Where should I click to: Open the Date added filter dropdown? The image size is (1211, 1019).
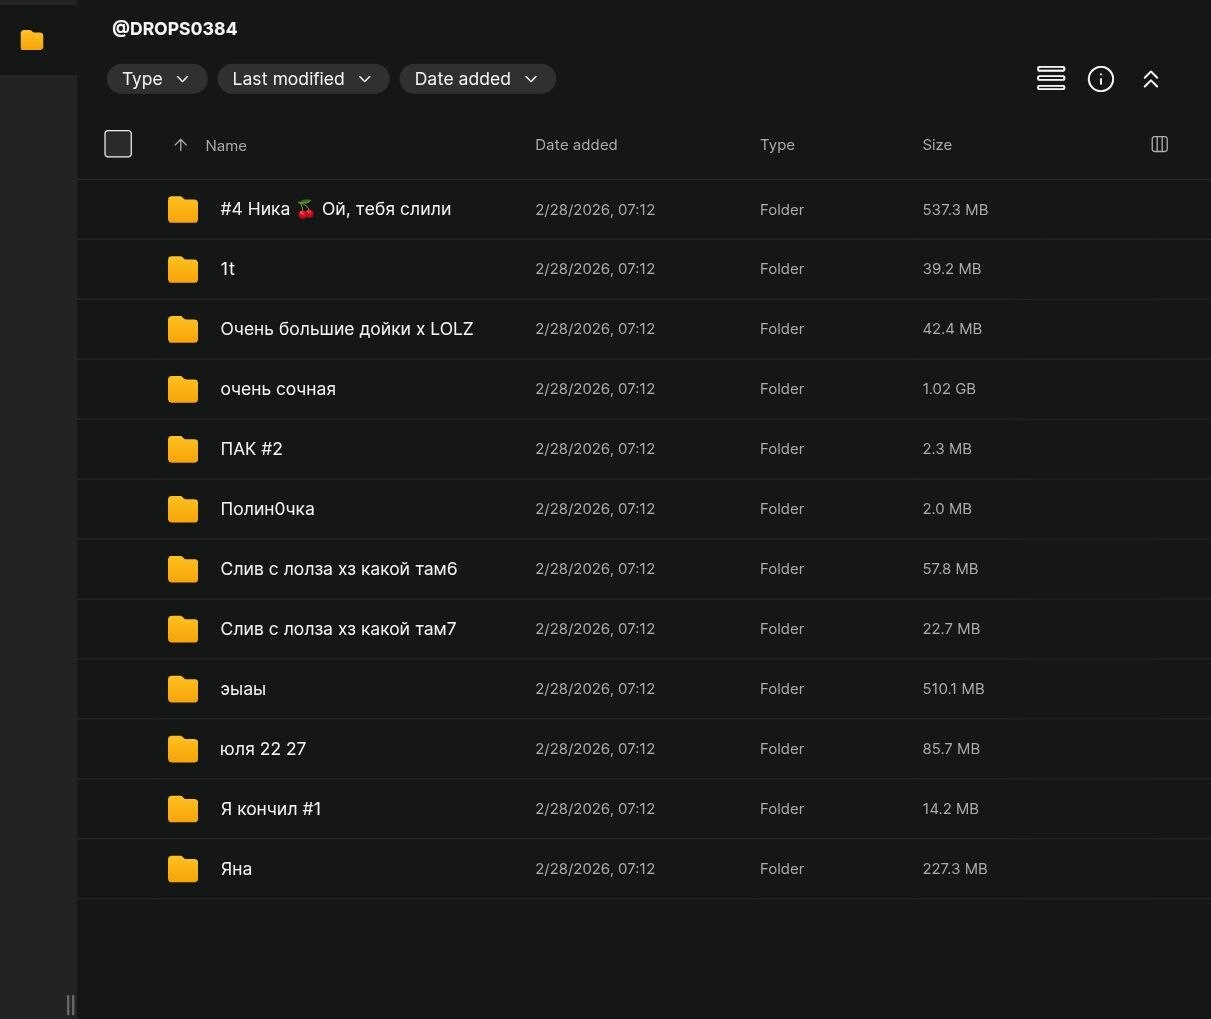476,79
